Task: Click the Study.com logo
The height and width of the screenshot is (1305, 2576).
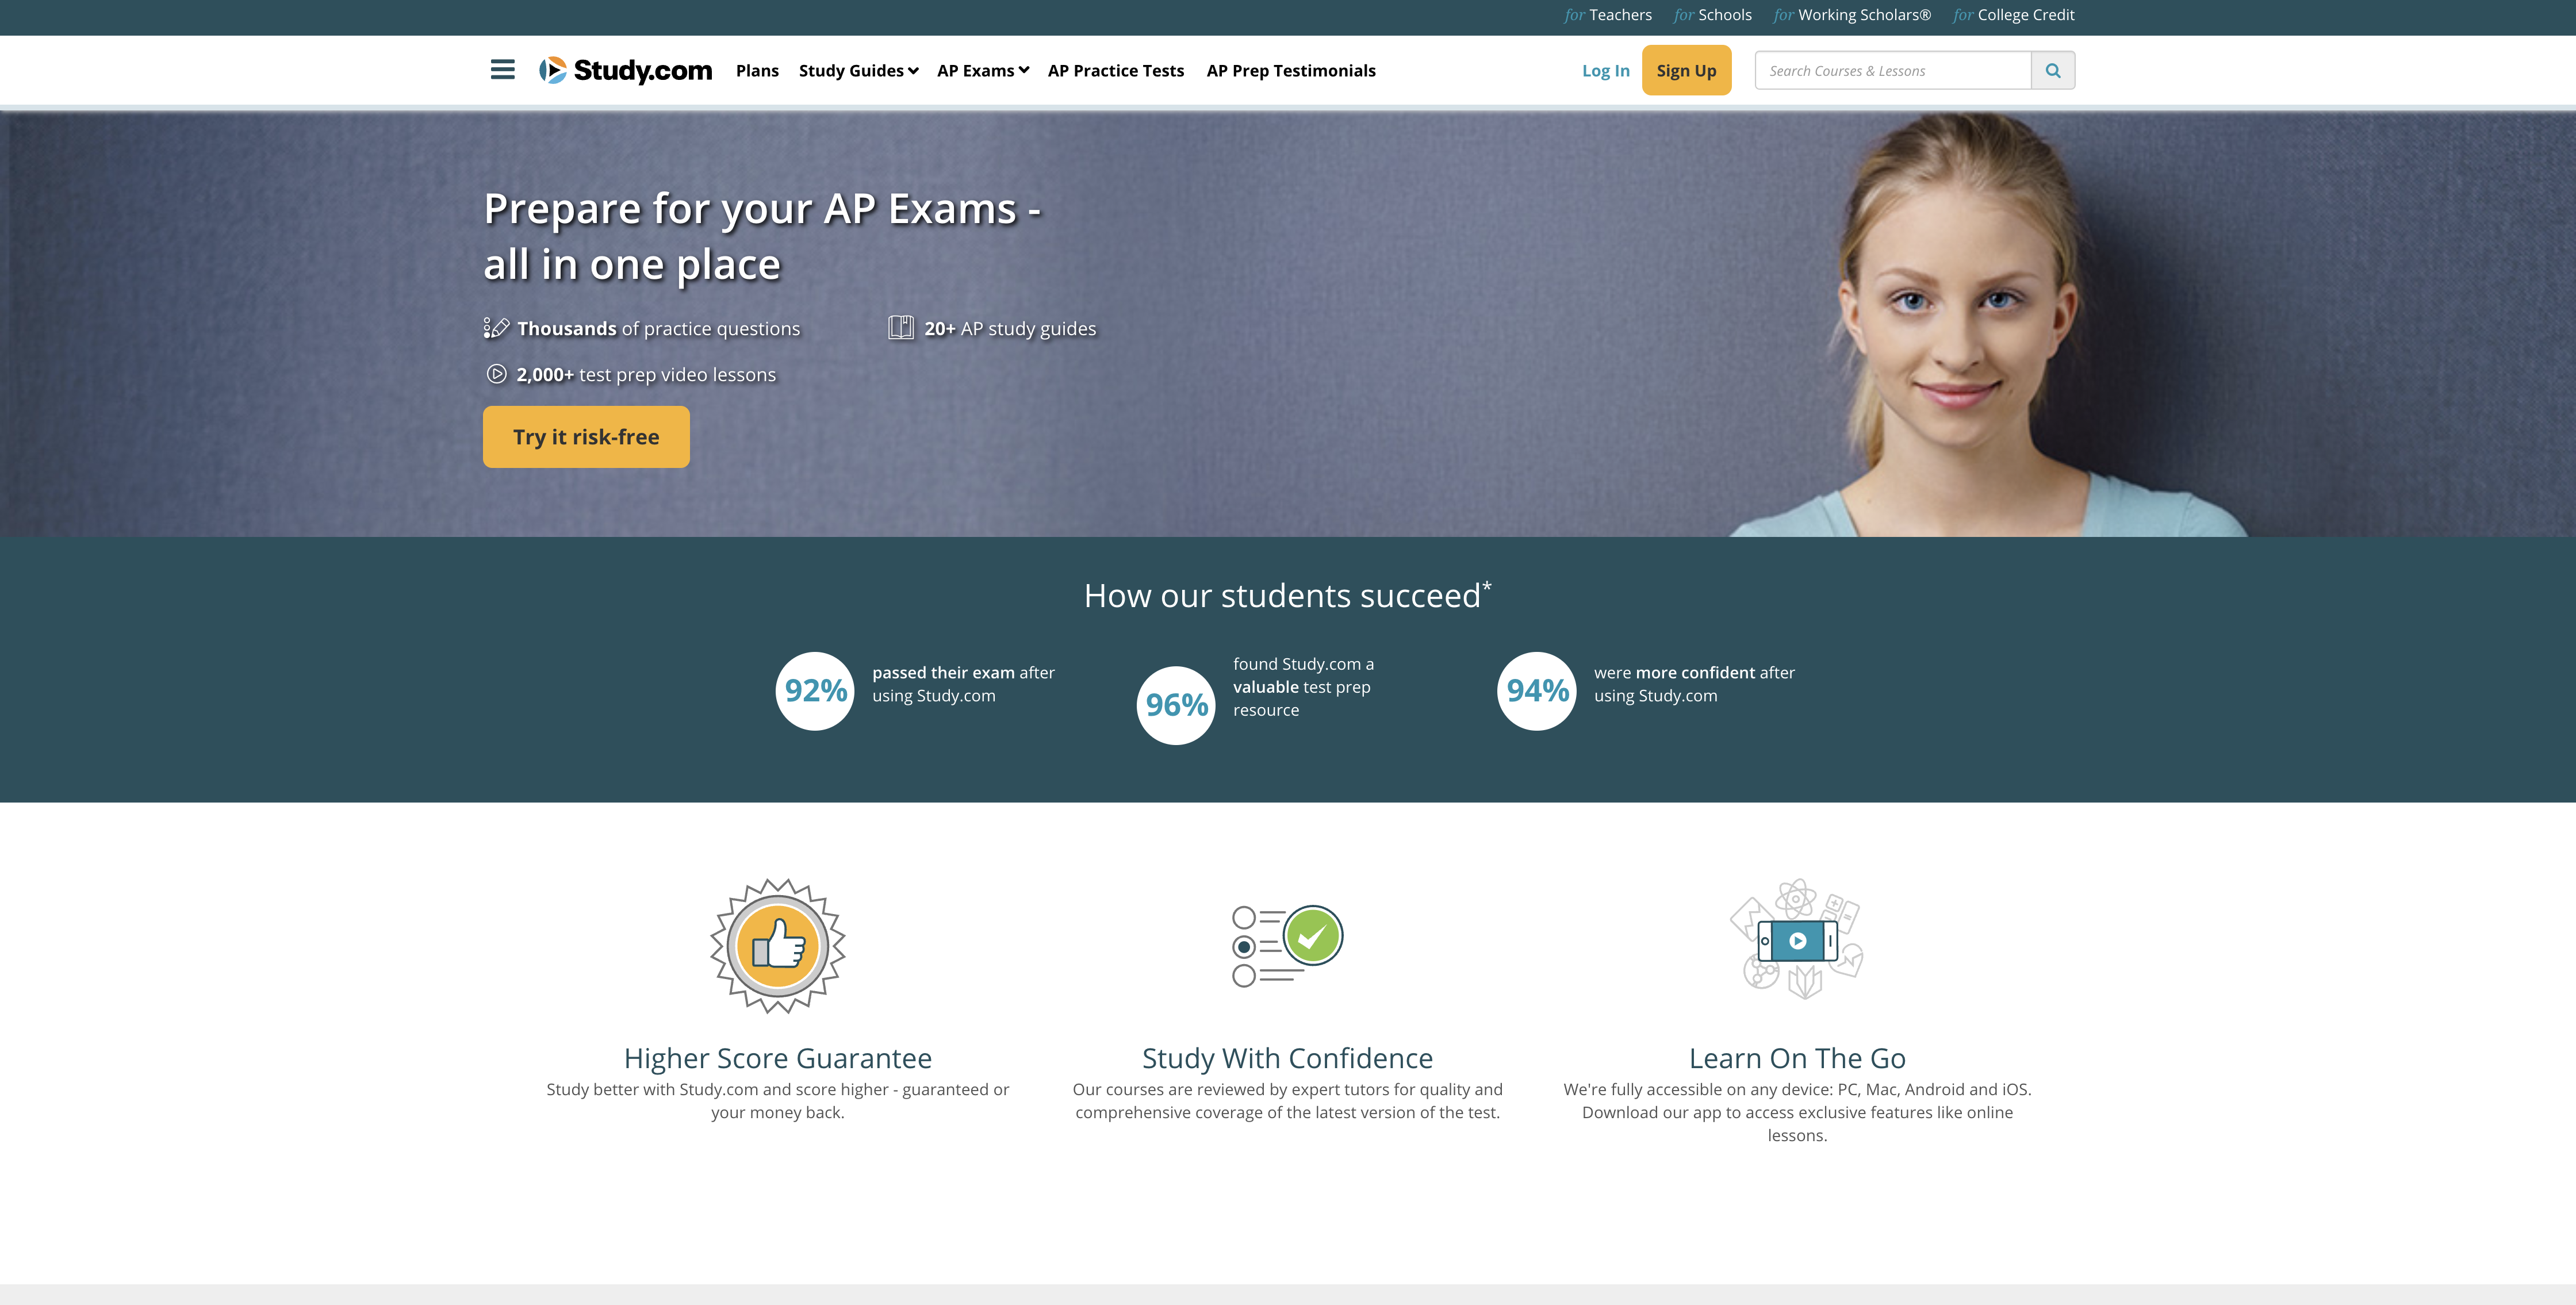Action: tap(626, 70)
